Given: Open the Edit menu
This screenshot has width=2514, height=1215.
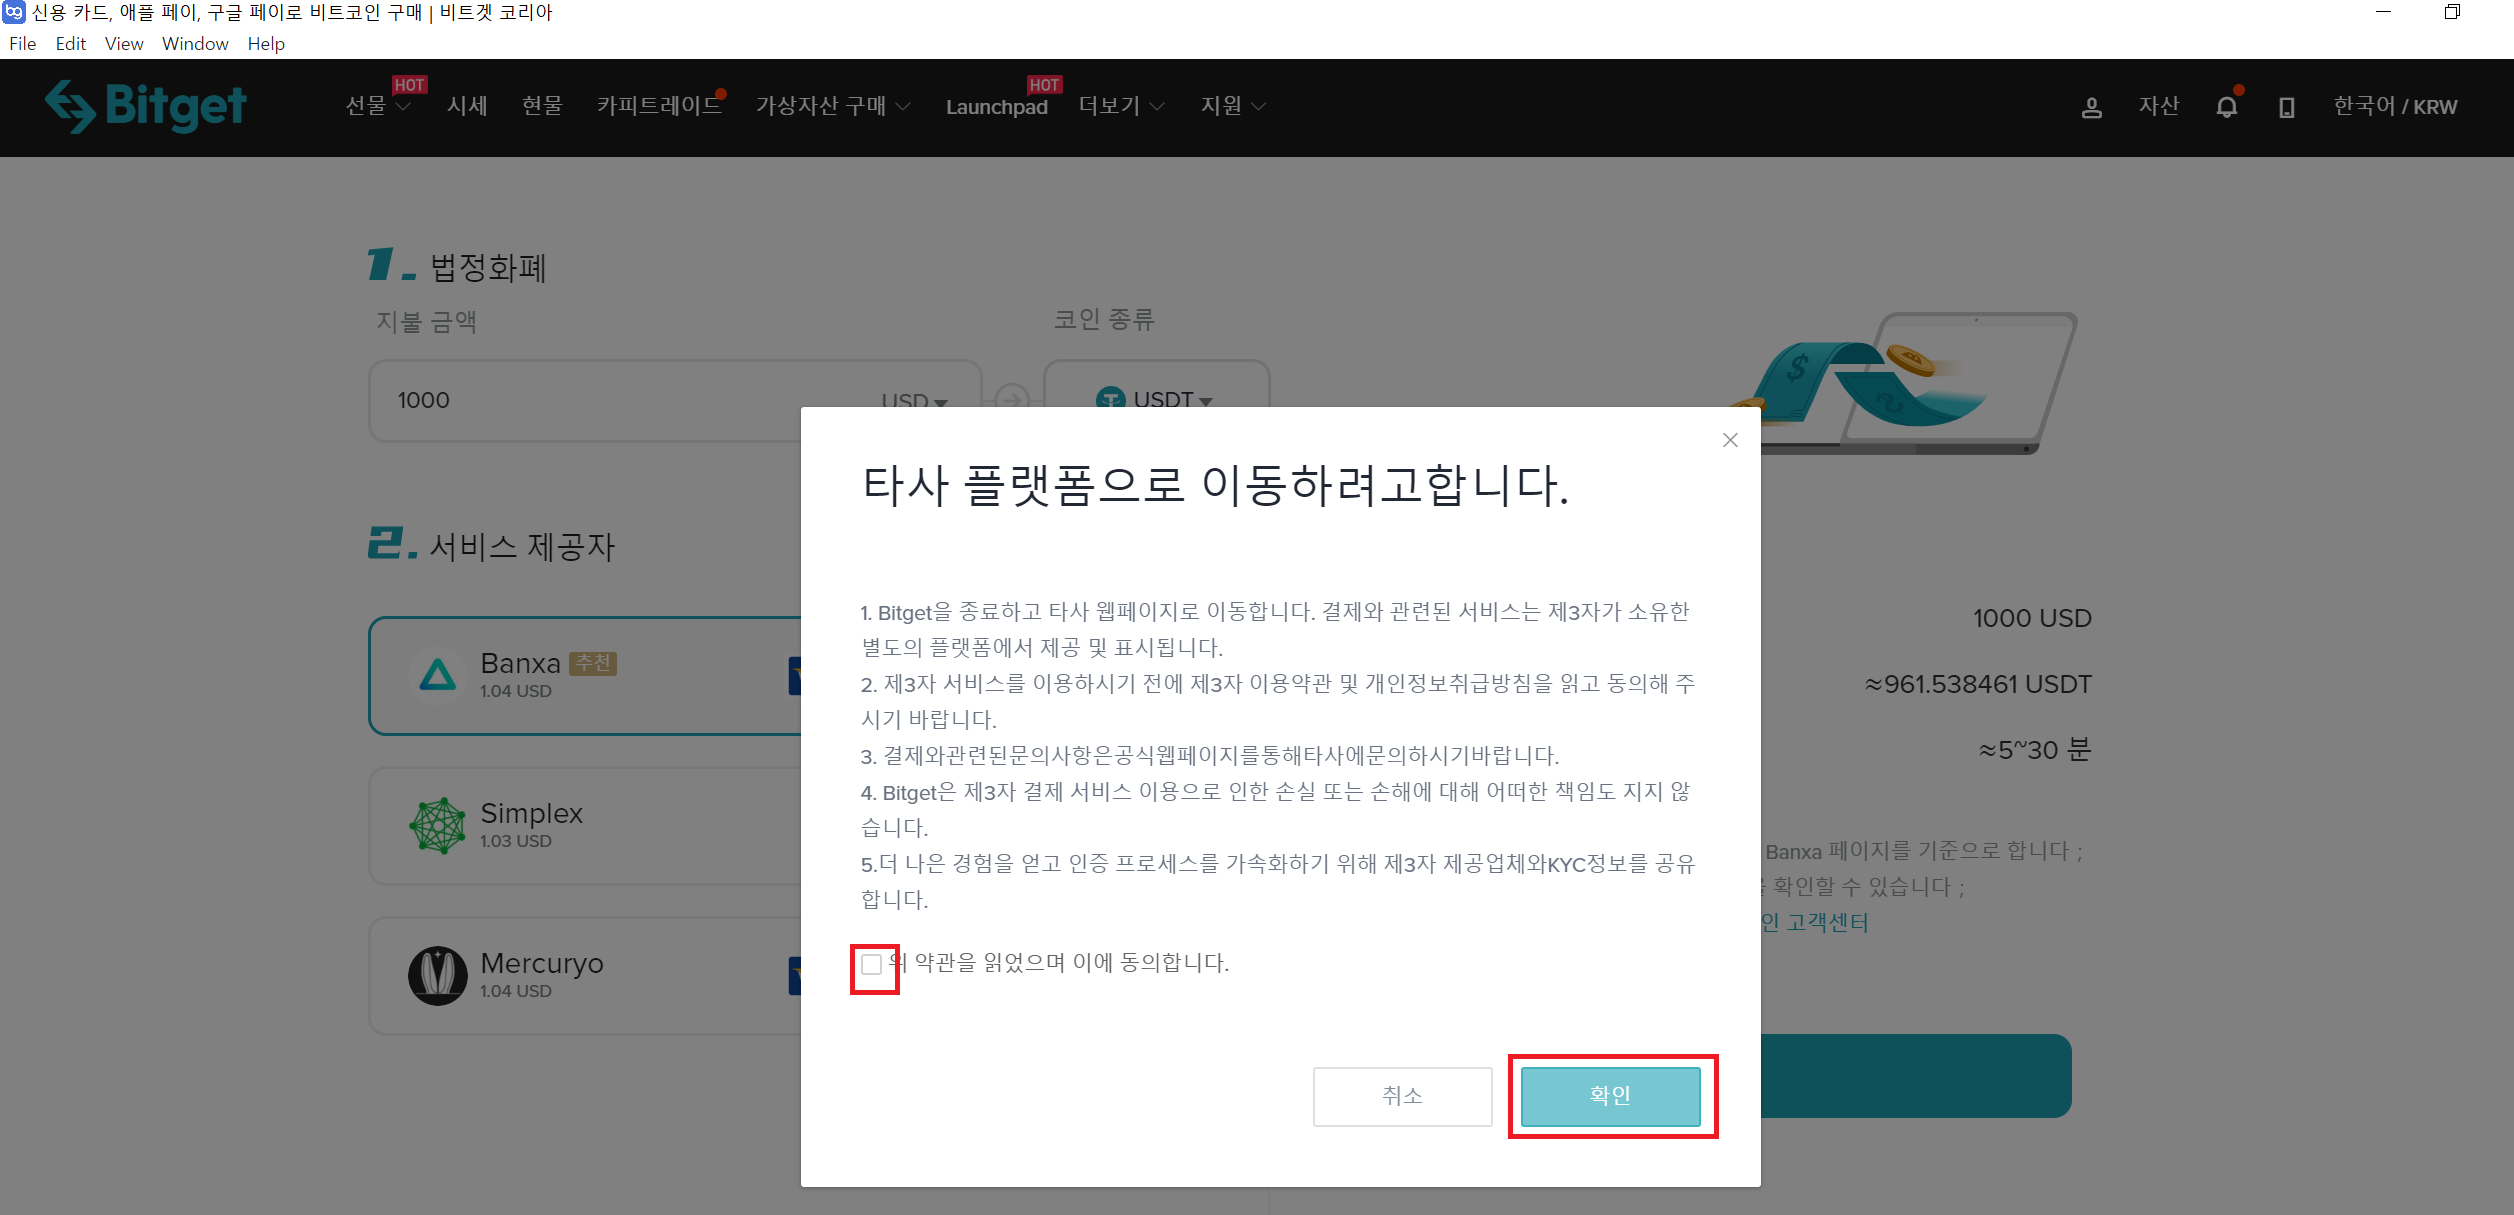Looking at the screenshot, I should [x=70, y=44].
